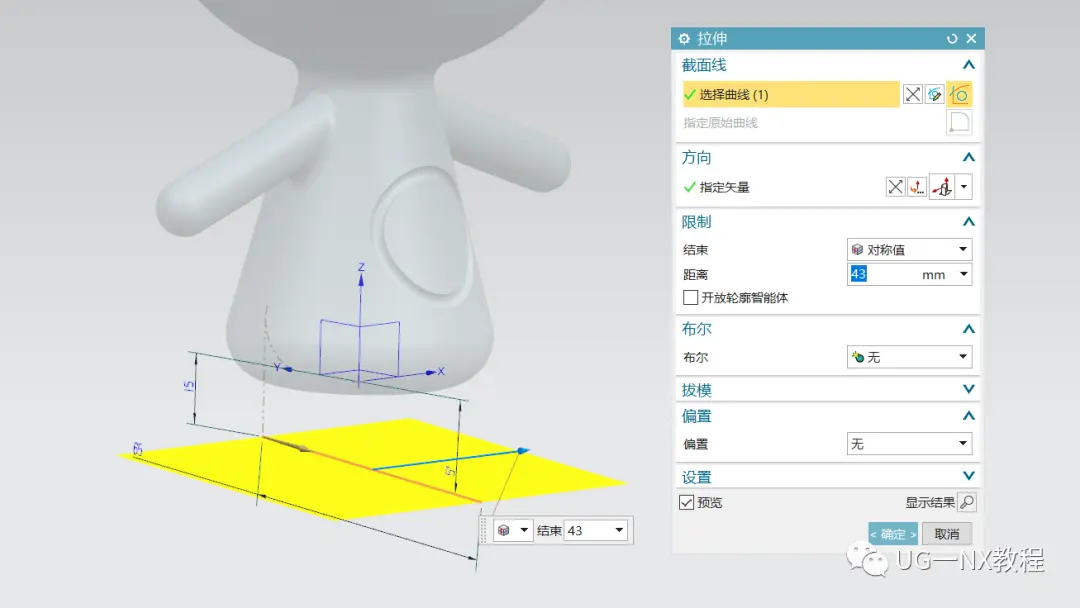This screenshot has height=608, width=1080.
Task: Click the 显示结果 magnifier button
Action: (967, 503)
